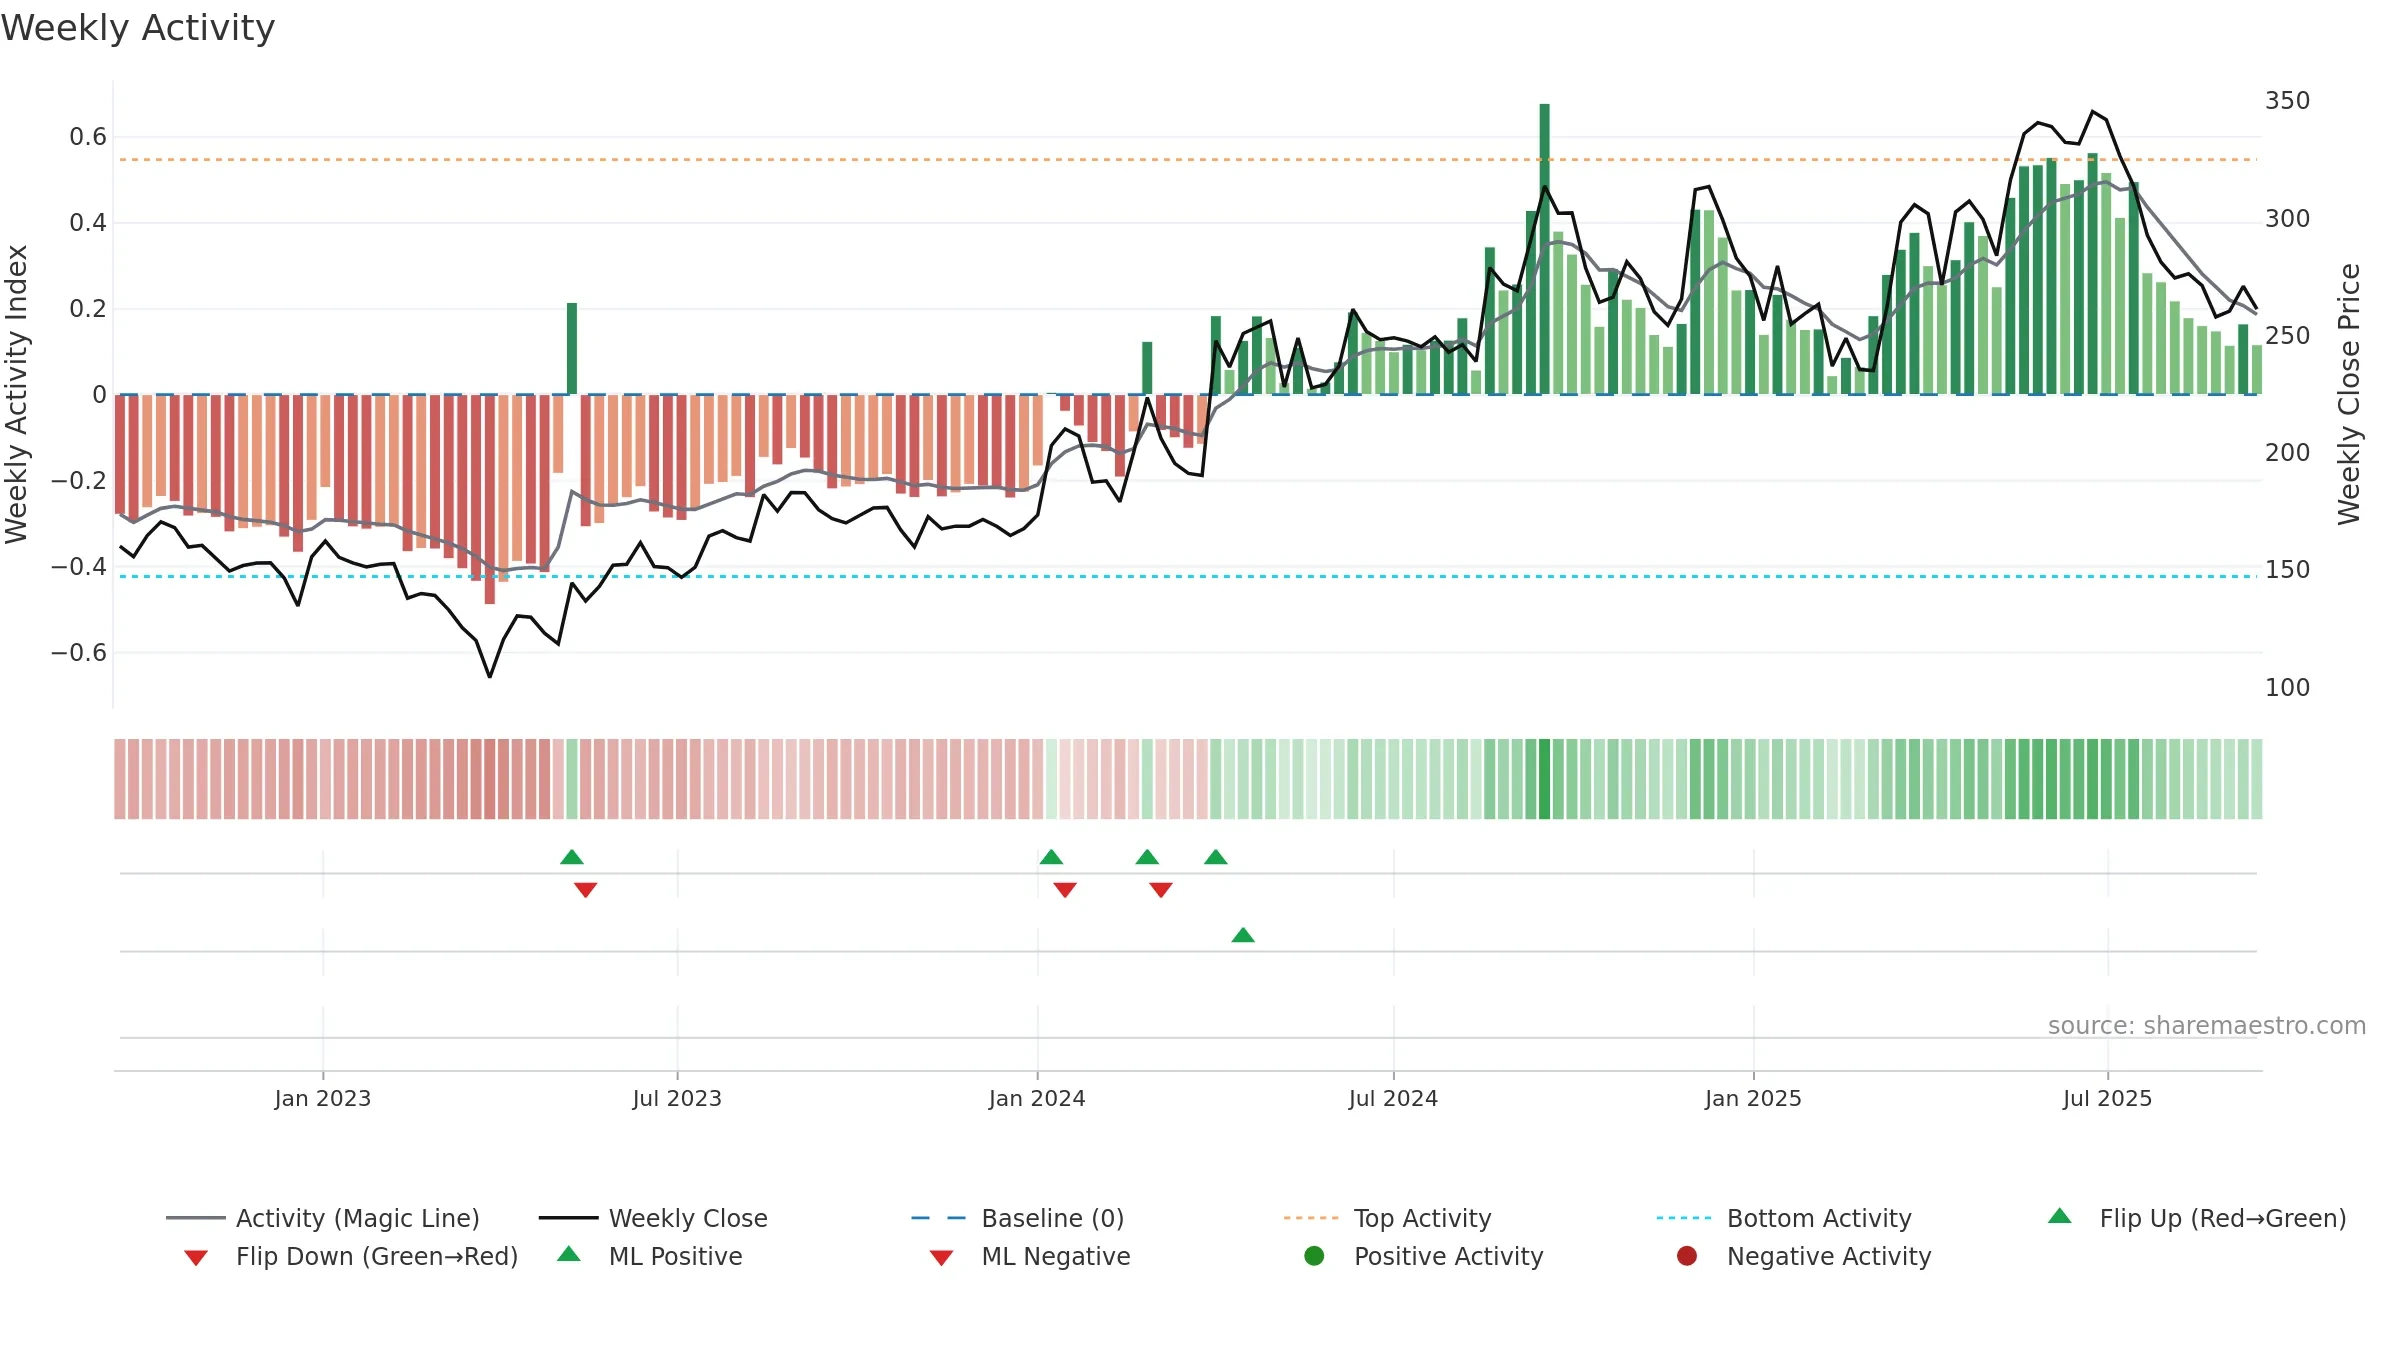
Task: Toggle the Activity (Magic Line) legend entry
Action: point(323,1218)
